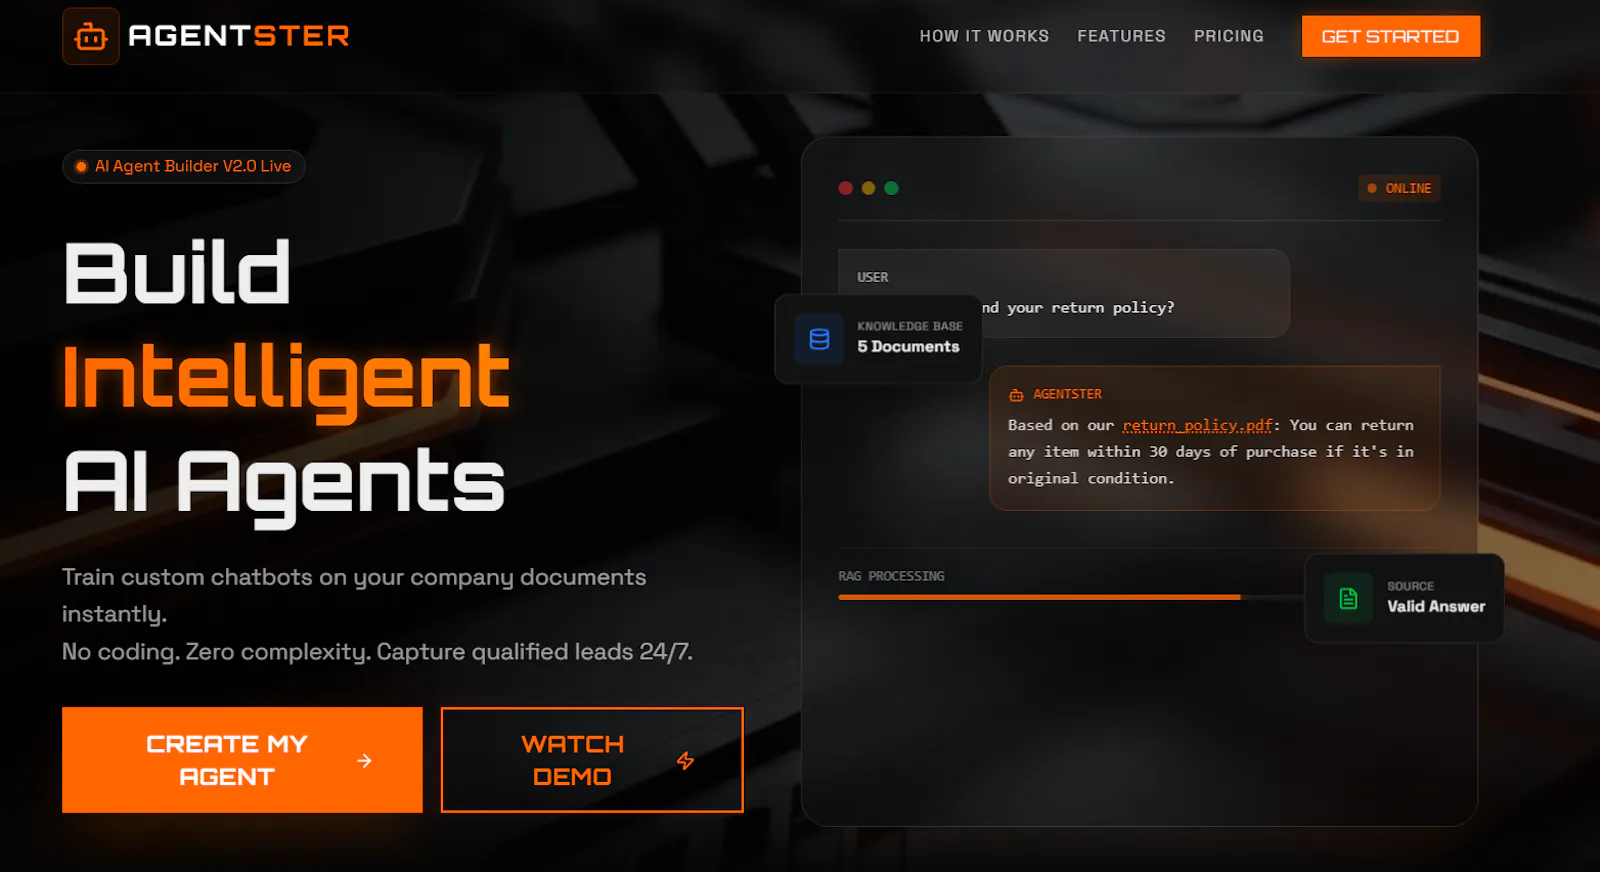Click the KNOWLEDGE BASE label
The height and width of the screenshot is (872, 1600).
pos(909,326)
